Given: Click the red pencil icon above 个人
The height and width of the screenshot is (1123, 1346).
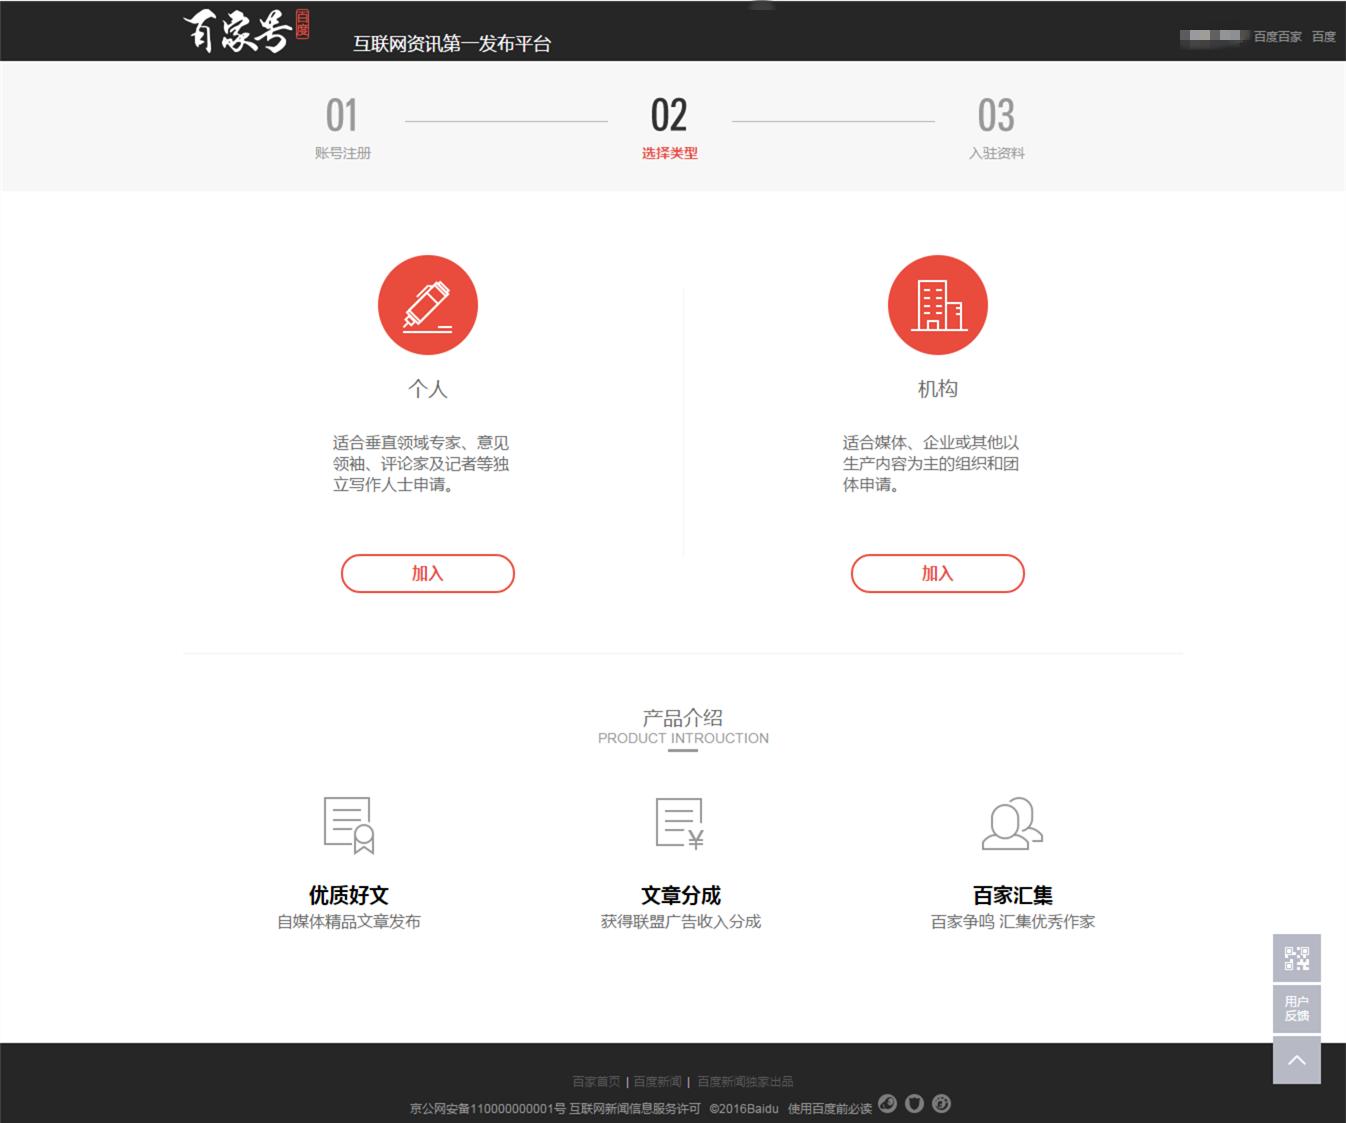Looking at the screenshot, I should pyautogui.click(x=427, y=305).
